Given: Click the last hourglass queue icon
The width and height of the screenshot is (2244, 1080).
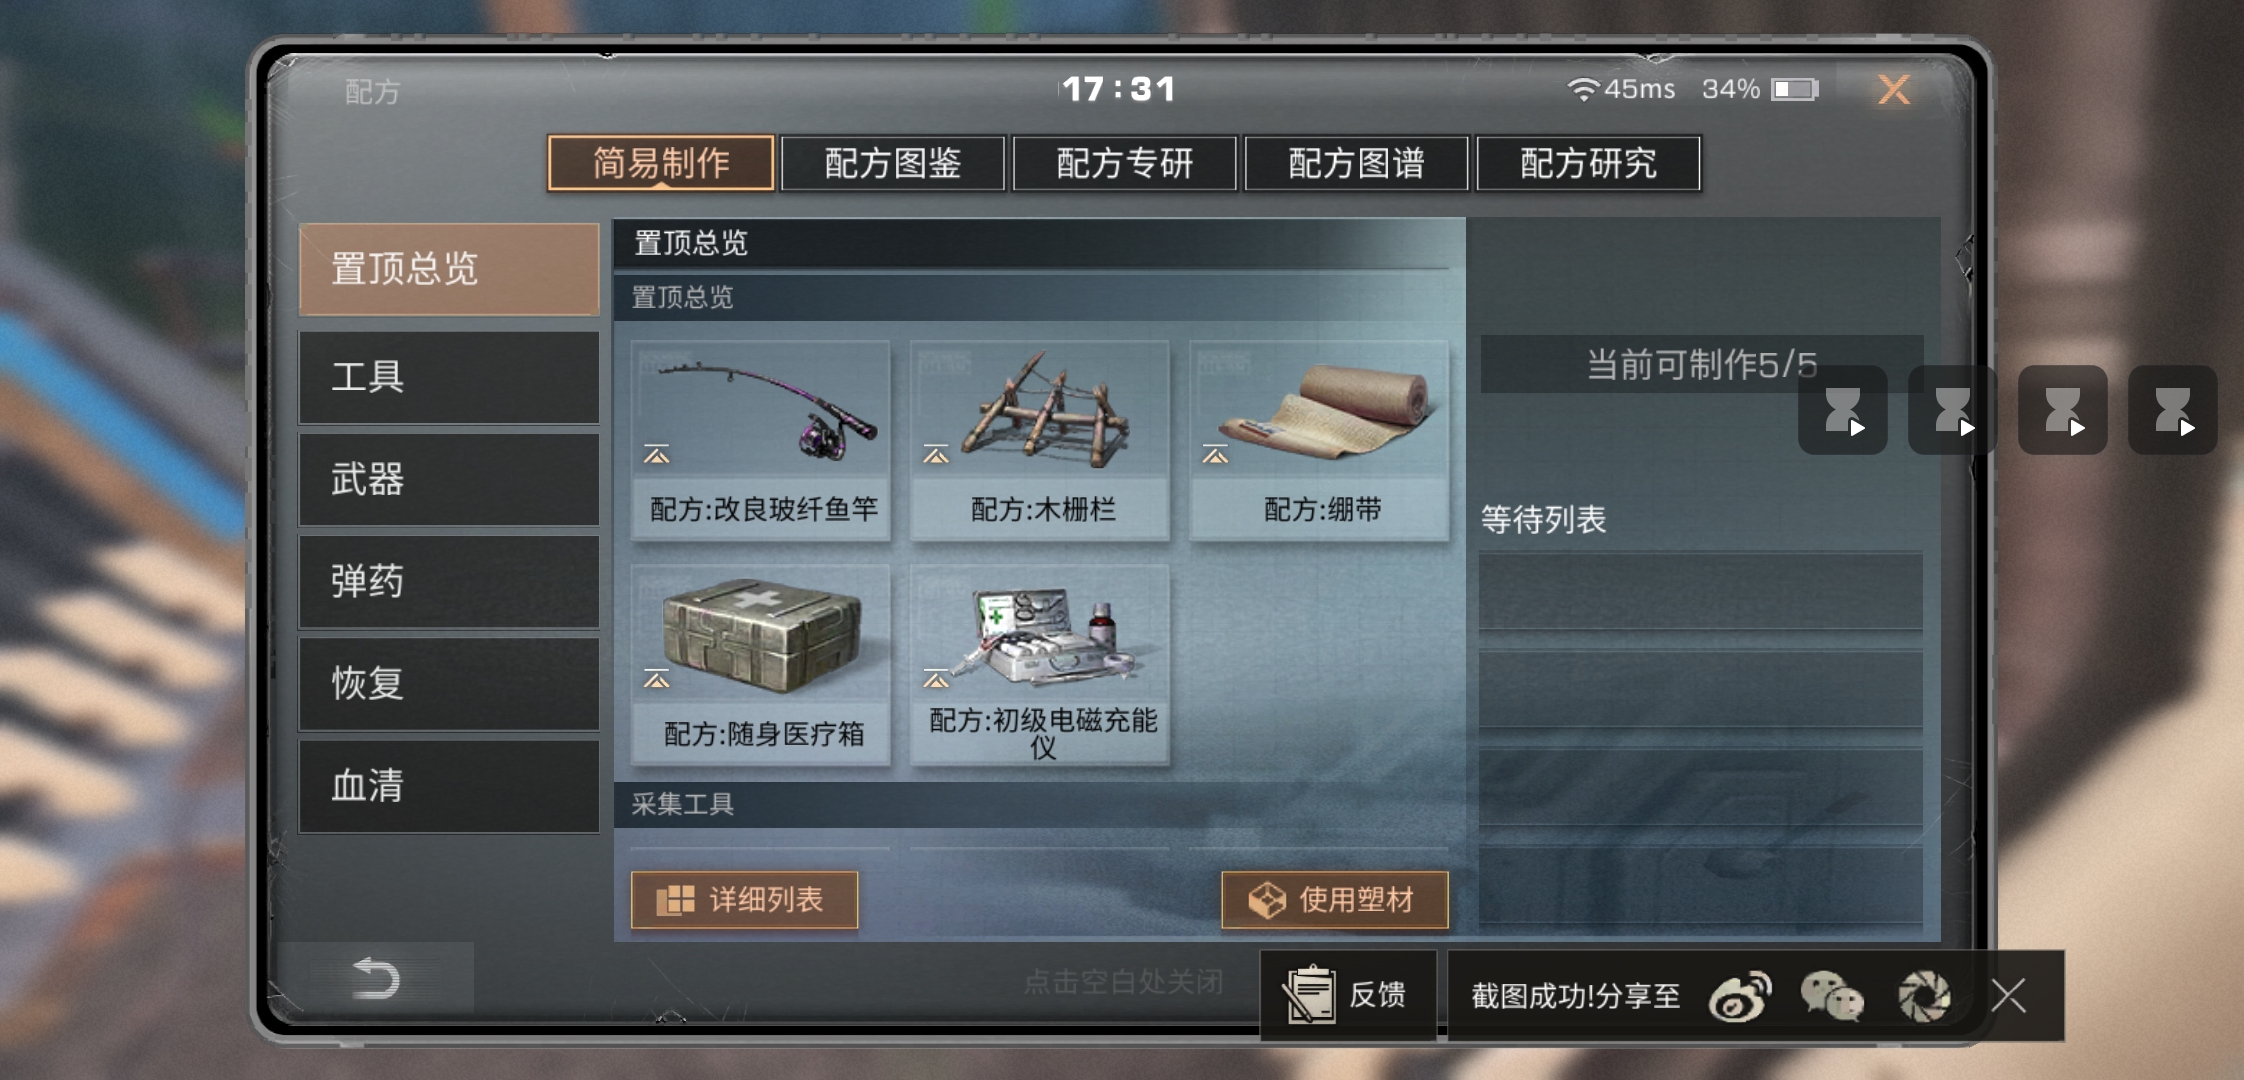Looking at the screenshot, I should 2173,410.
